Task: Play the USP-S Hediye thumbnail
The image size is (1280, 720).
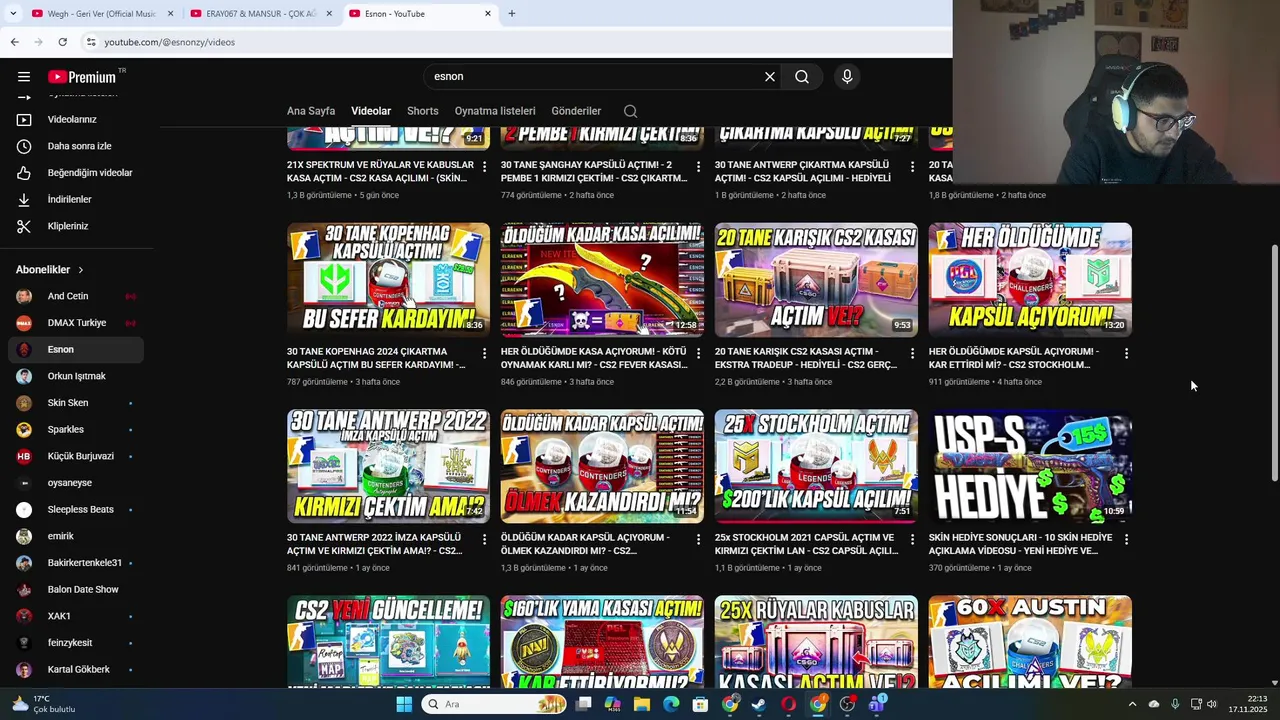Action: pyautogui.click(x=1030, y=466)
